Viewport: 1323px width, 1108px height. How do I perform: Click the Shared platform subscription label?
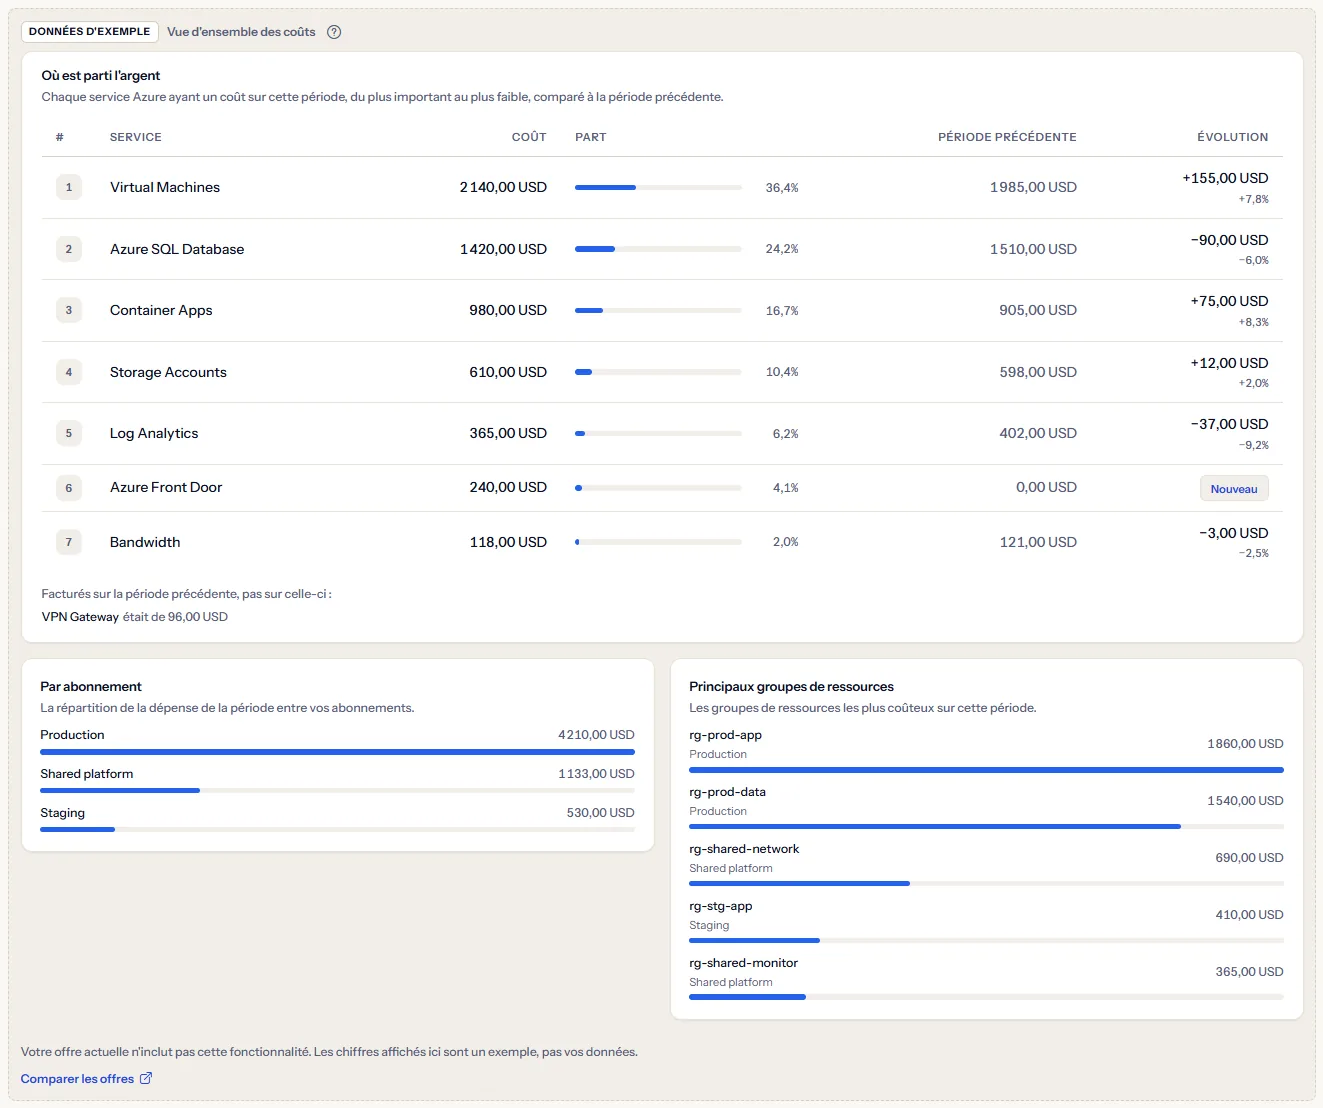pos(87,774)
